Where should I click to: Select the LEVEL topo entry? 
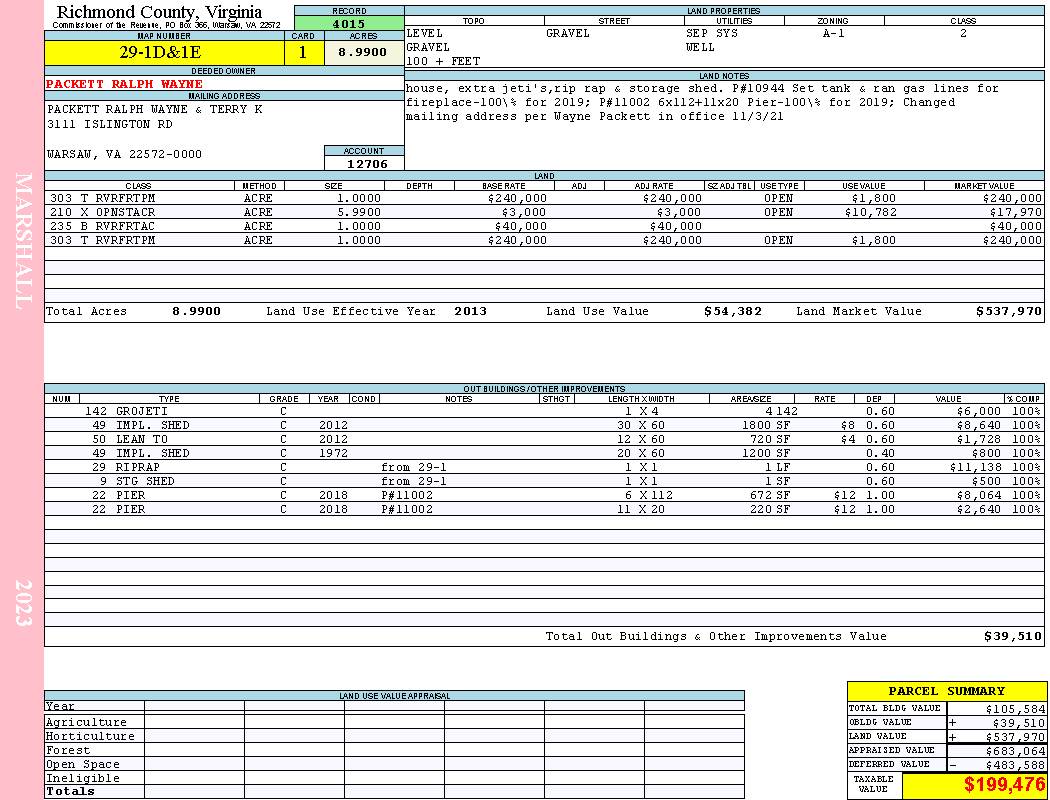pos(425,33)
